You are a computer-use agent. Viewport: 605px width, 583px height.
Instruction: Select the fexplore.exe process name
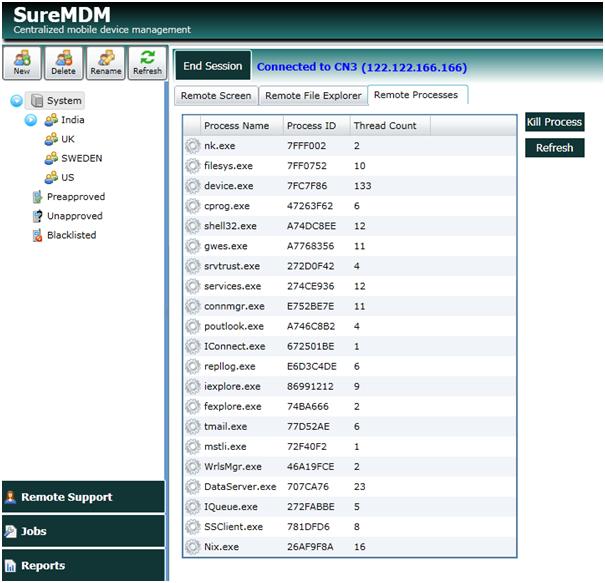tap(233, 407)
